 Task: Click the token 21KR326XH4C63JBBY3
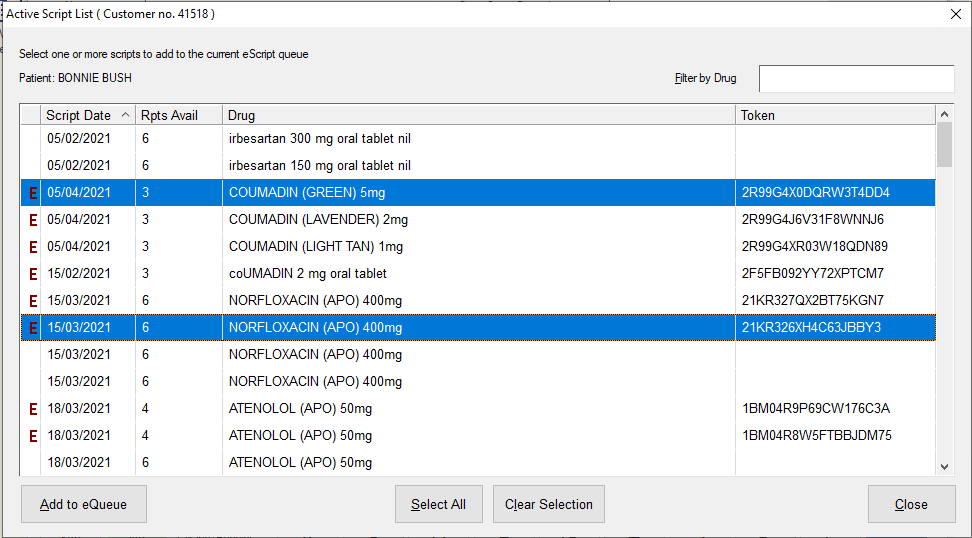(x=811, y=327)
